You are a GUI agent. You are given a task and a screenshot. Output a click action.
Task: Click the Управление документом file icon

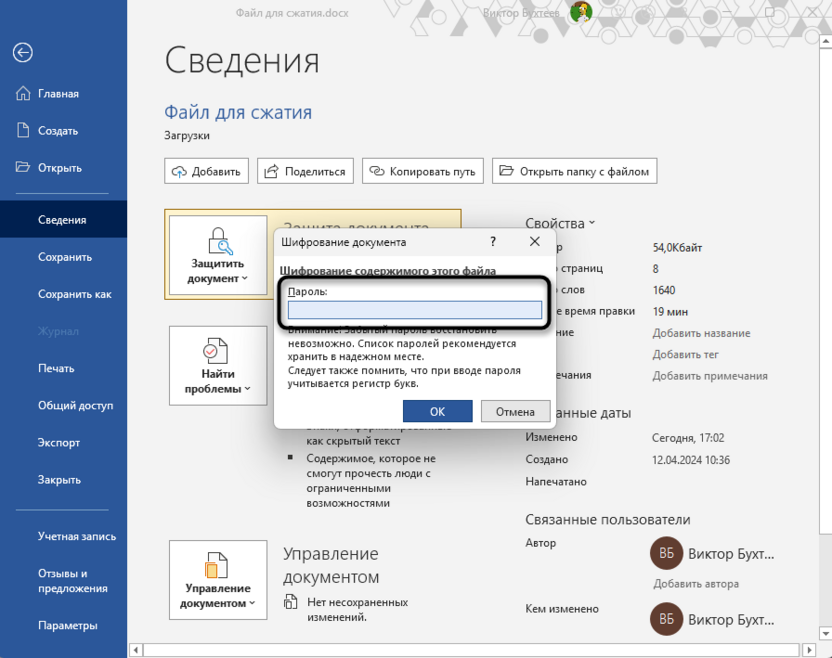pos(217,567)
